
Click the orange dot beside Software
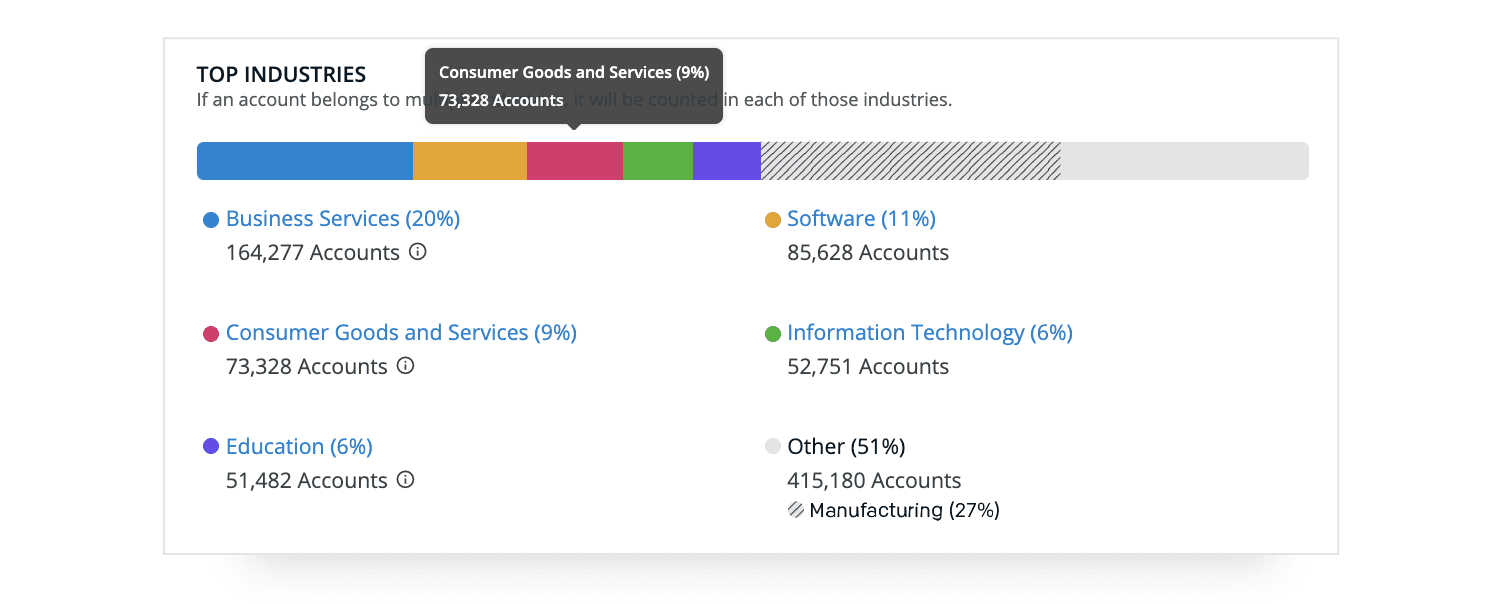click(x=772, y=218)
